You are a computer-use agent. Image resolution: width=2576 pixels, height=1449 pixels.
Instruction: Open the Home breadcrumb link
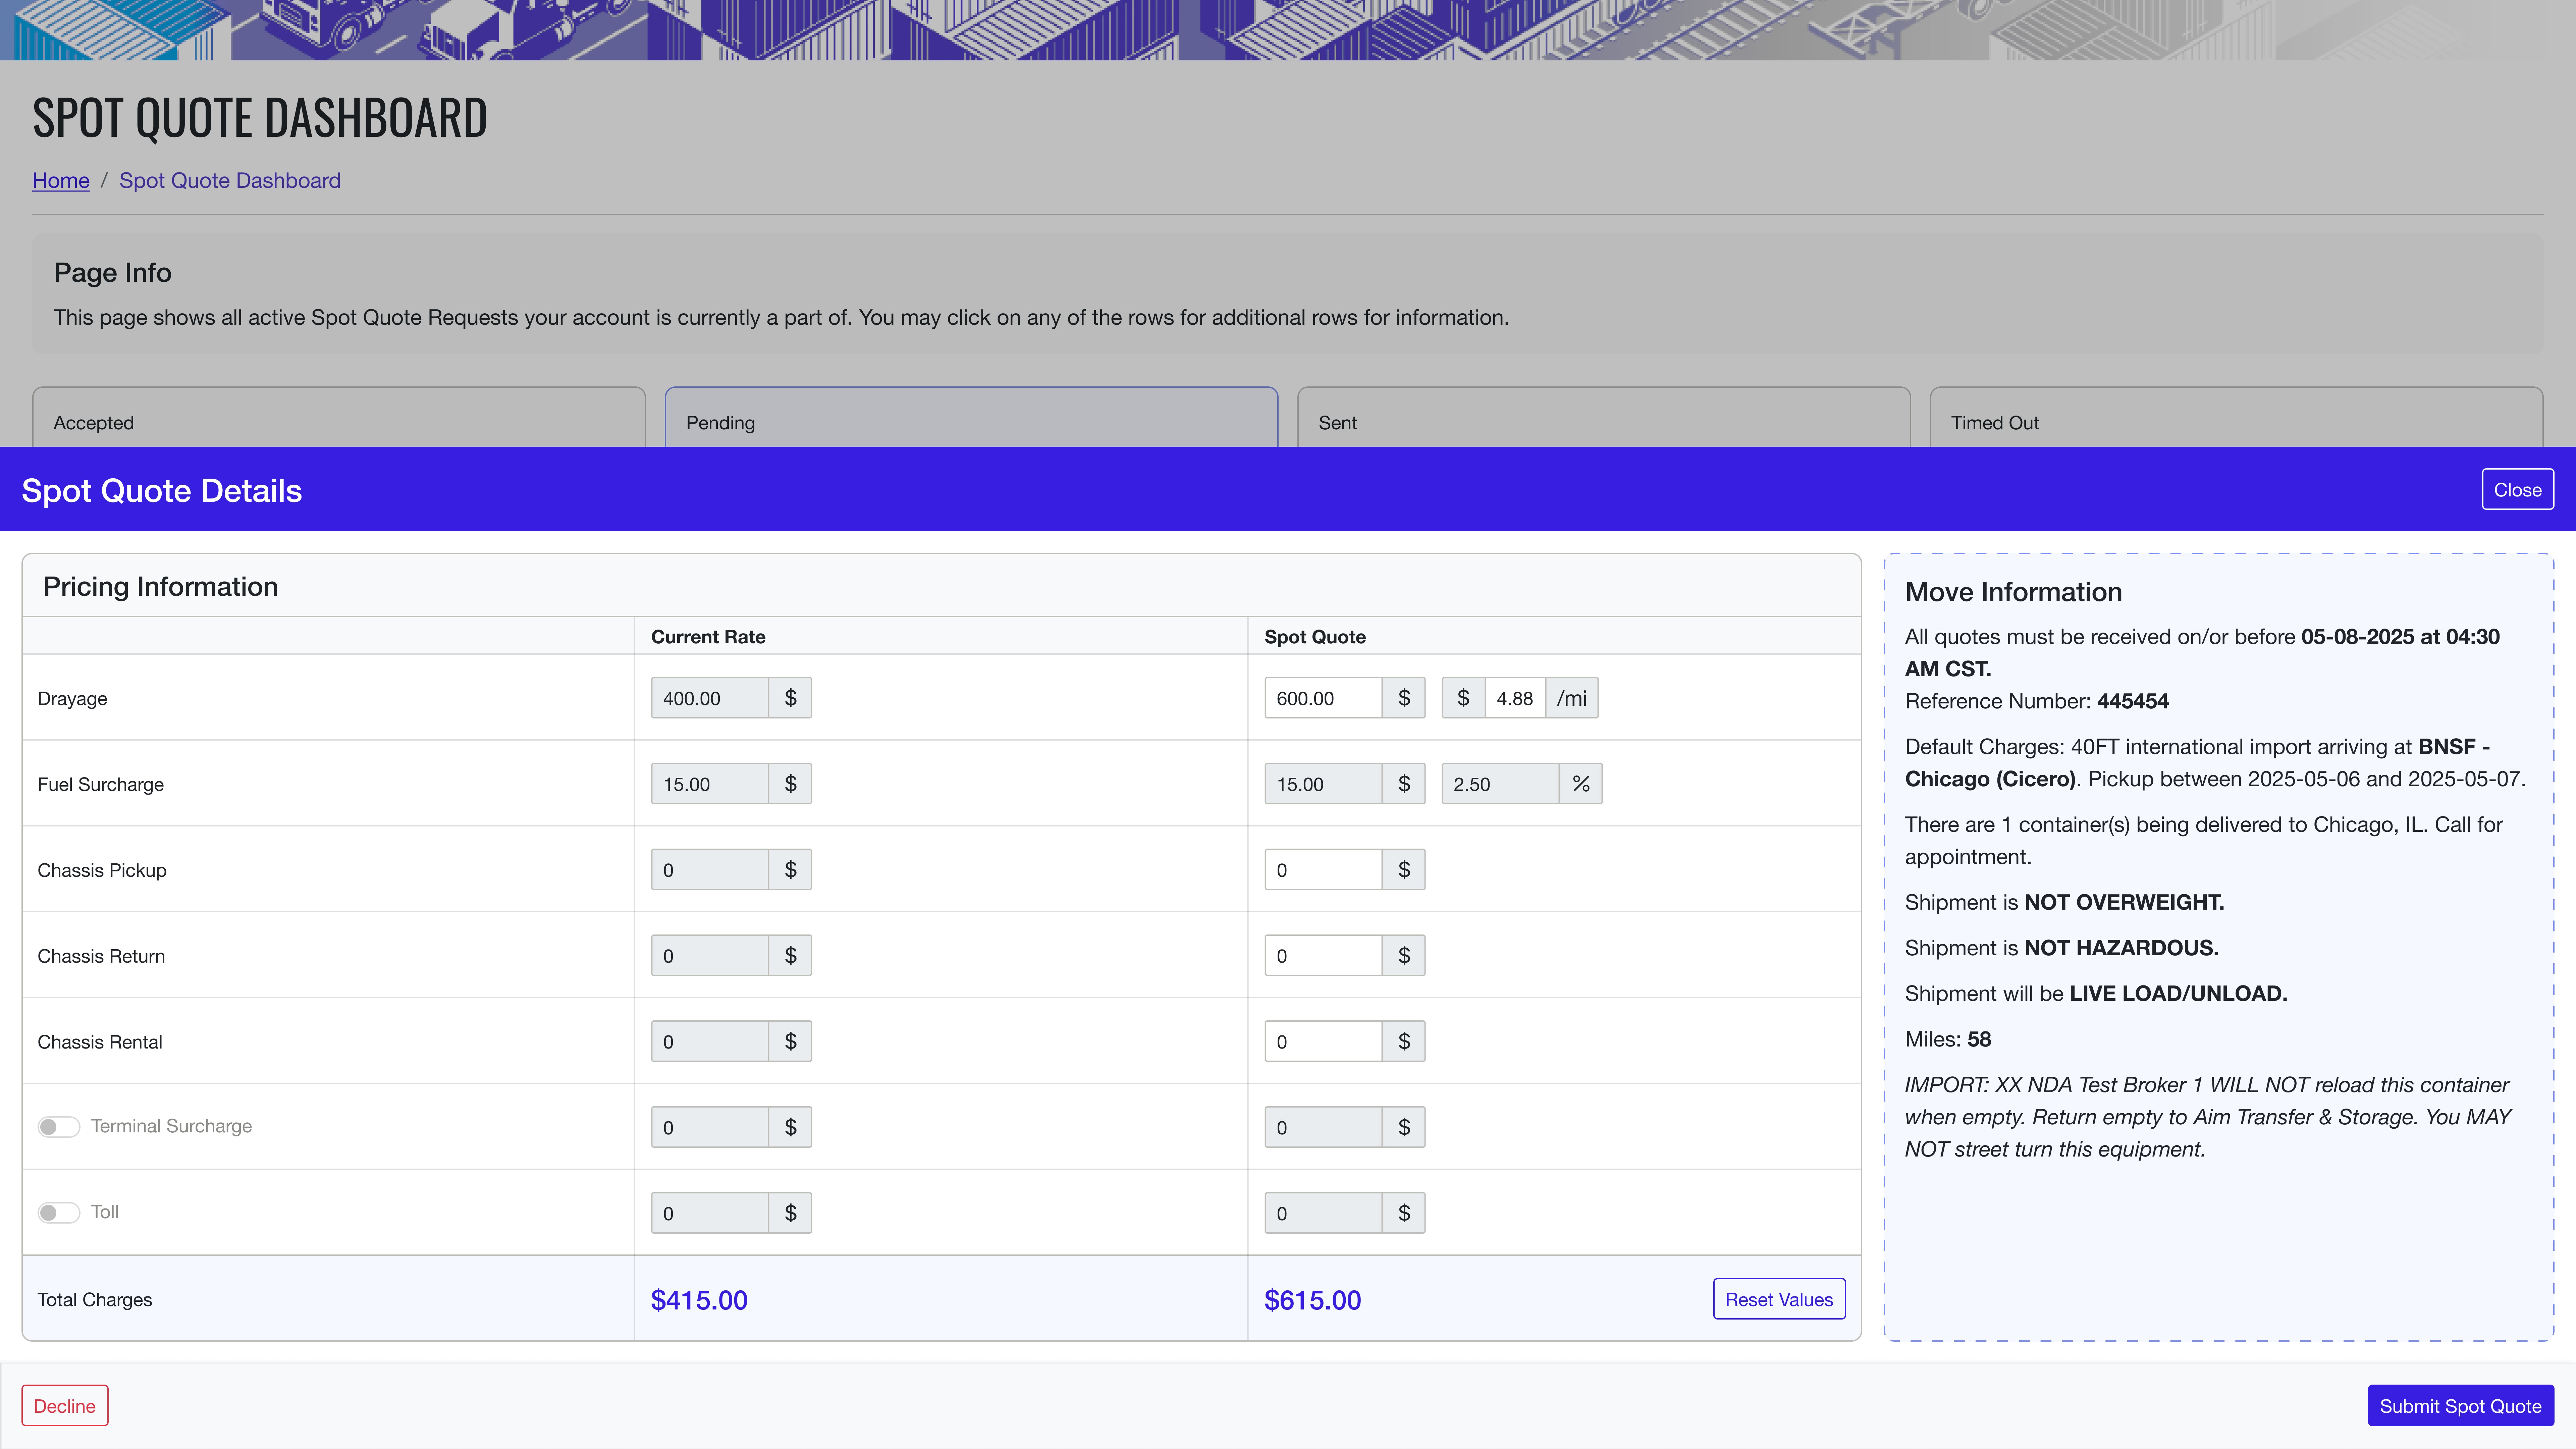coord(61,181)
